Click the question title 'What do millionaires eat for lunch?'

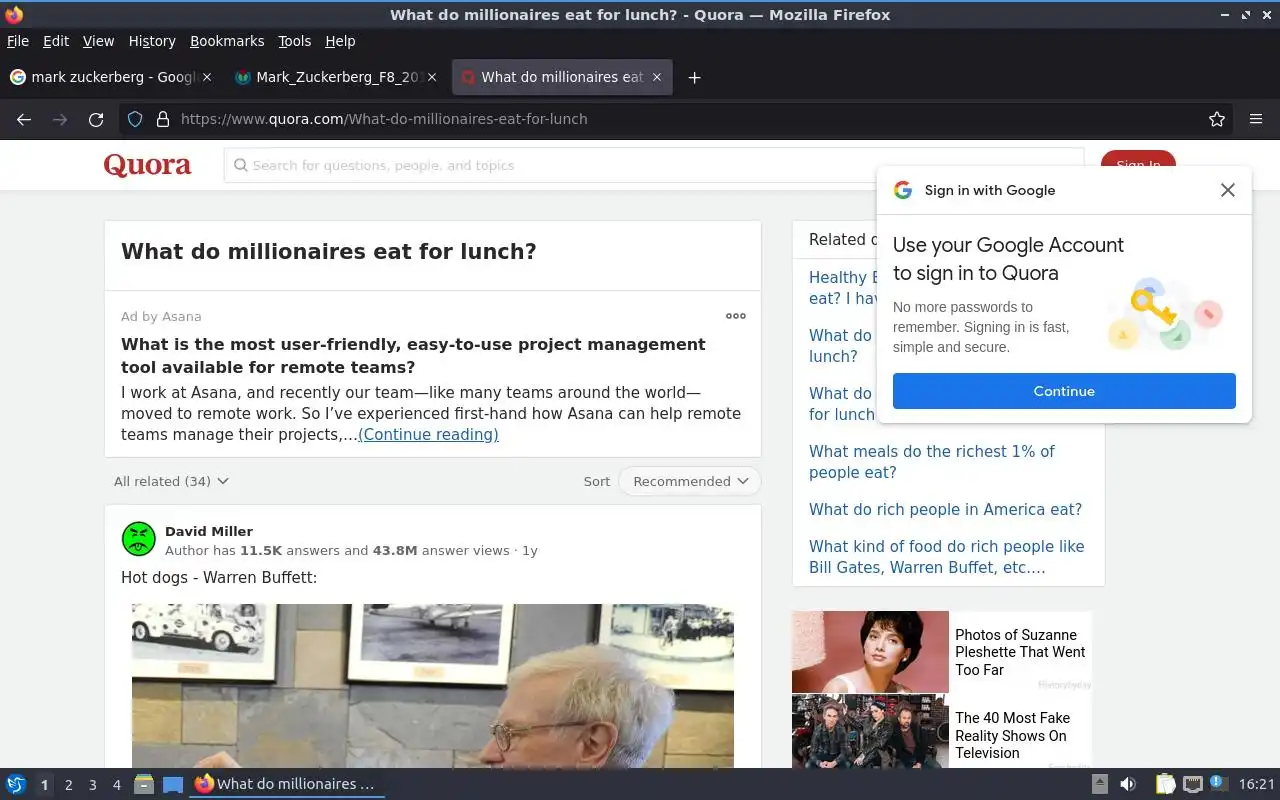point(329,251)
